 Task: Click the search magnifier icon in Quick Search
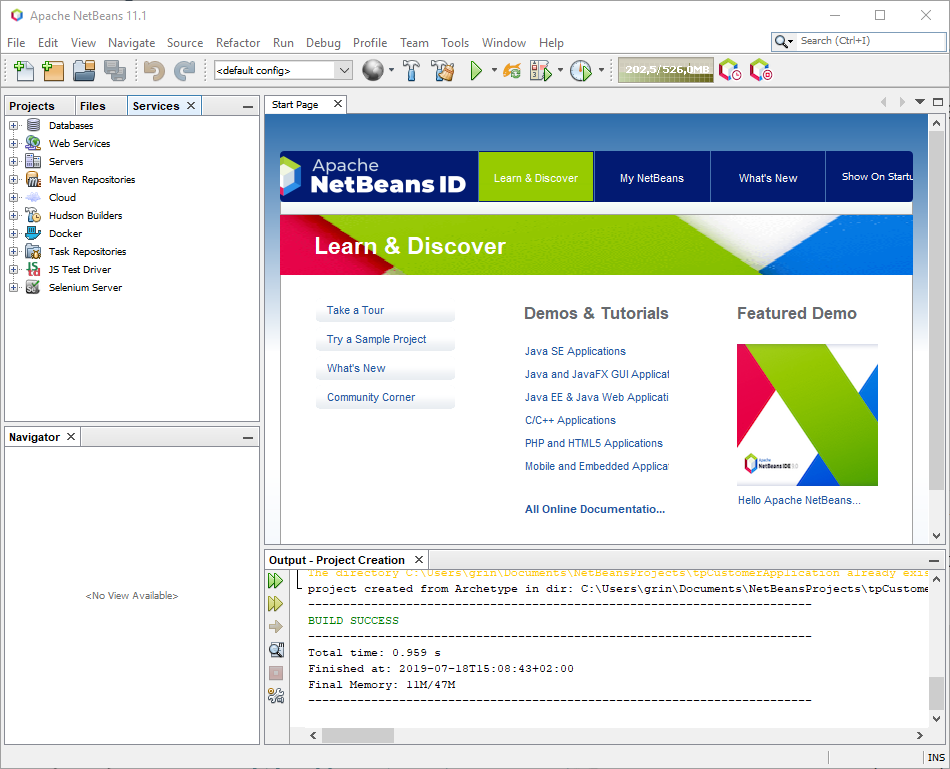(781, 41)
